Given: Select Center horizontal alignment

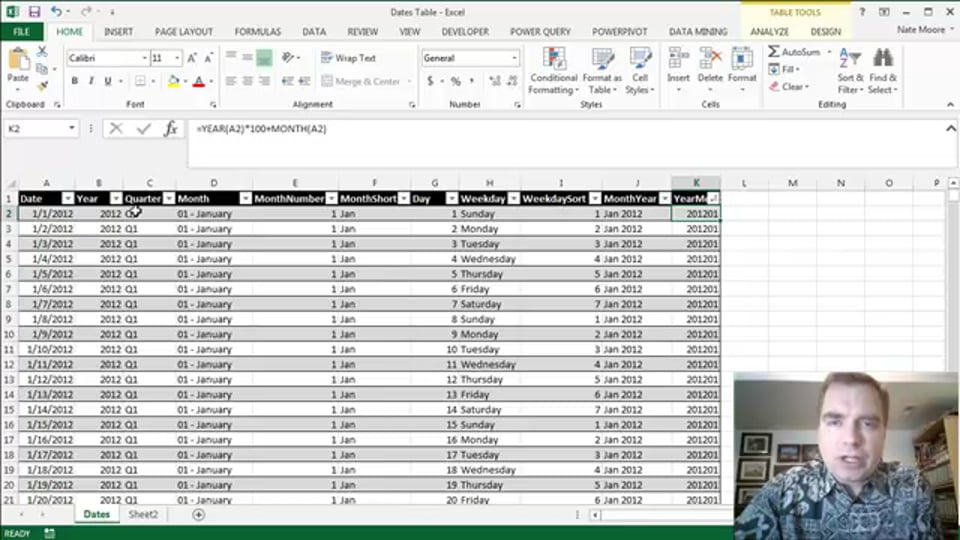Looking at the screenshot, I should pyautogui.click(x=247, y=81).
